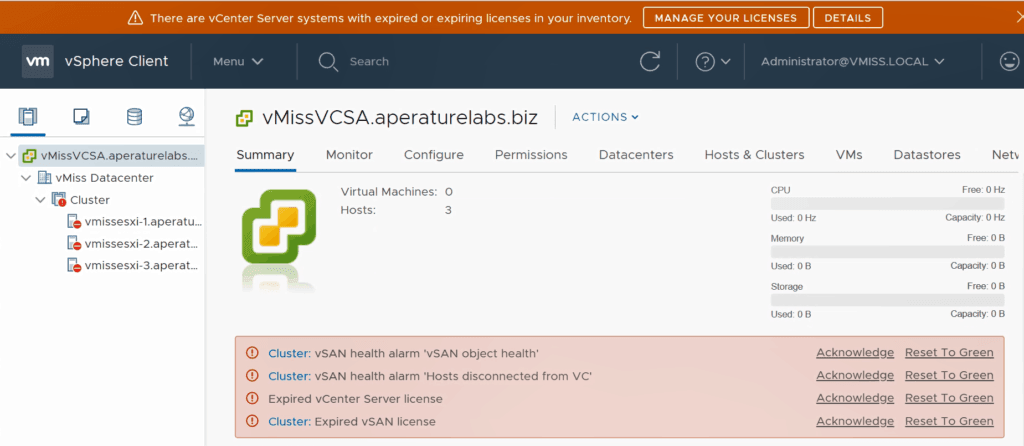Click the warning triangle in the license banner
Screen dimensions: 1024x446
click(136, 18)
